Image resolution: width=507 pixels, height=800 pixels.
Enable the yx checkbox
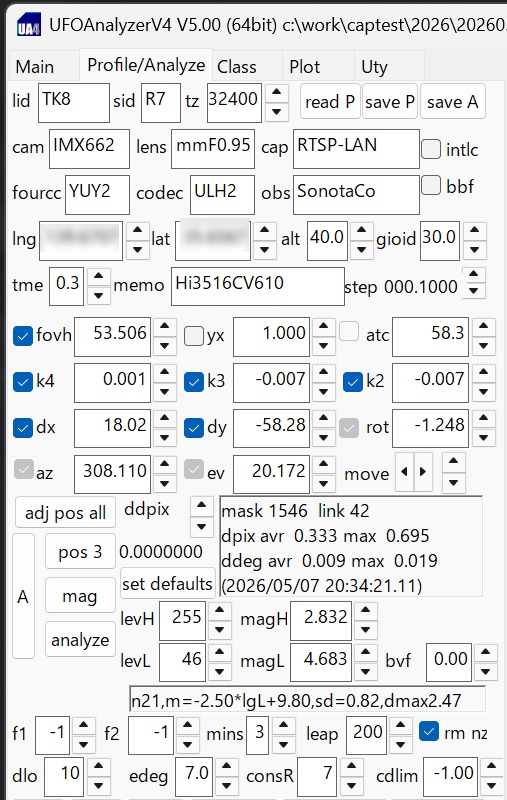[194, 336]
